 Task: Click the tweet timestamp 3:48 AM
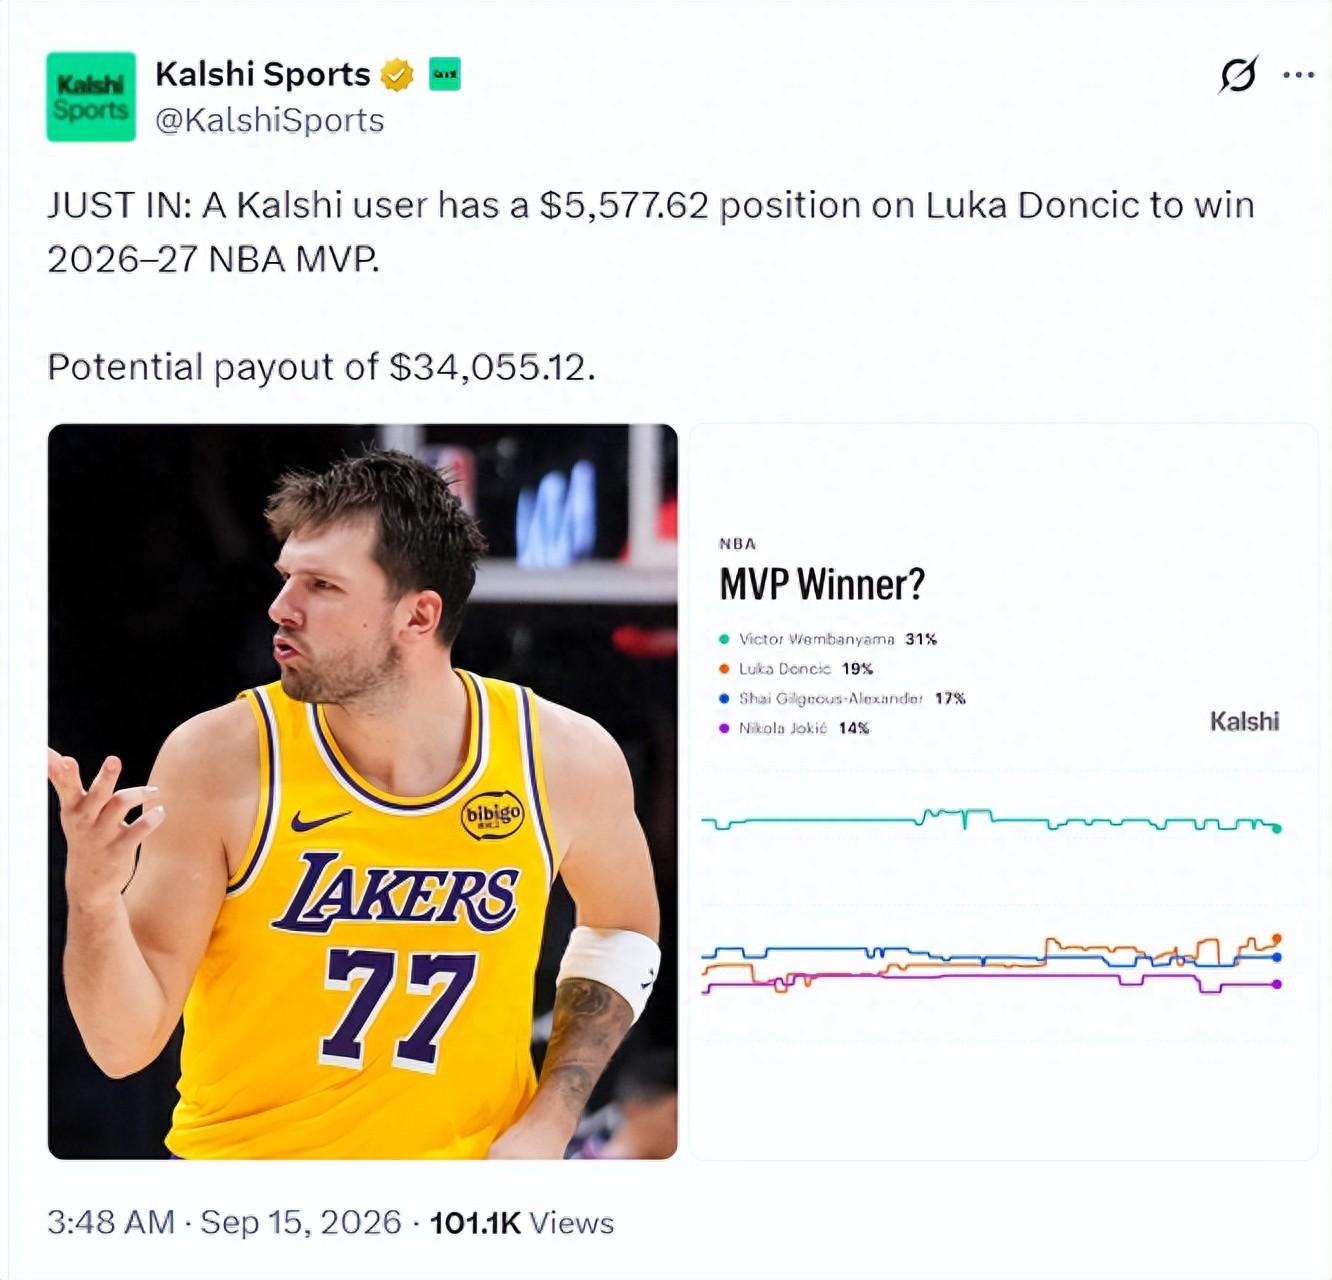pos(111,1222)
